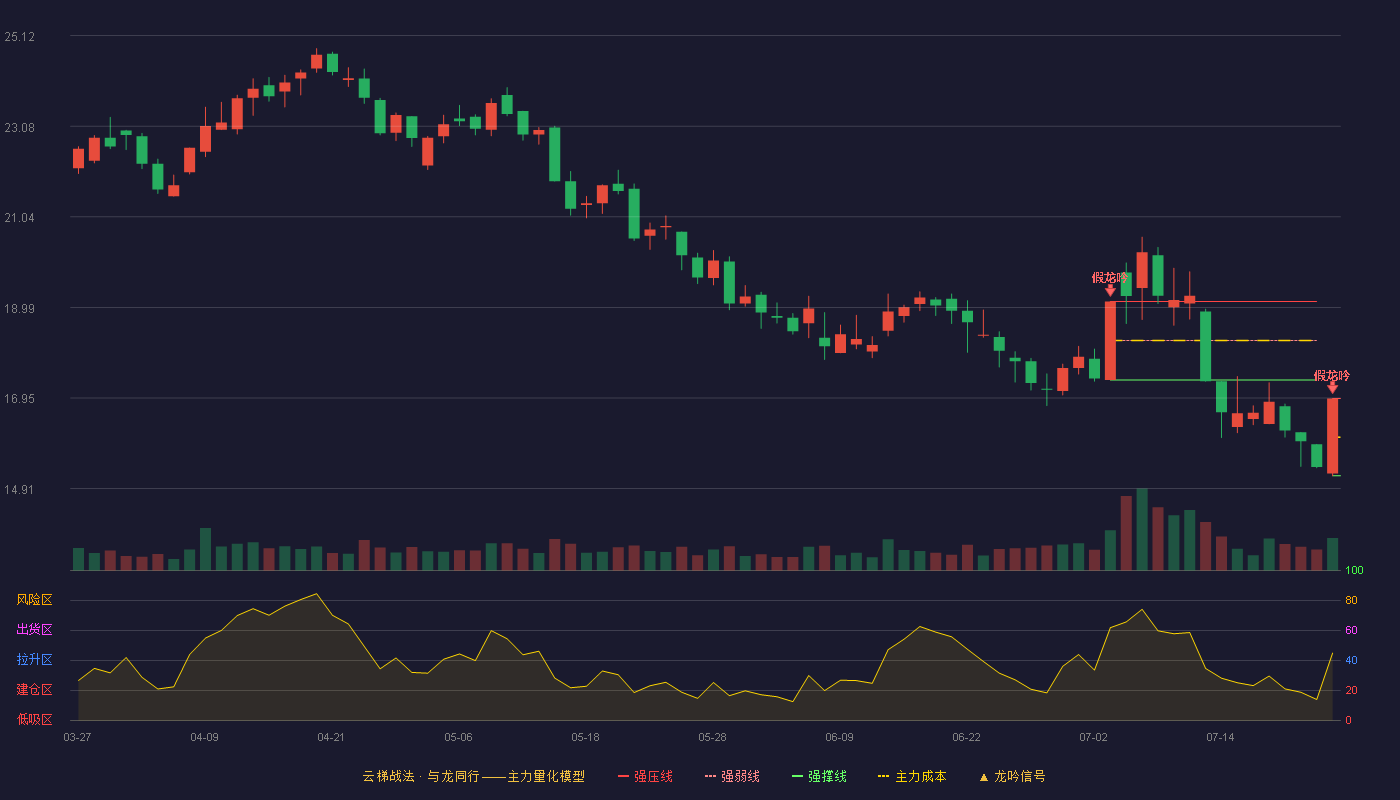The height and width of the screenshot is (800, 1400).
Task: Click the 07-02 date label
Action: (x=1093, y=737)
